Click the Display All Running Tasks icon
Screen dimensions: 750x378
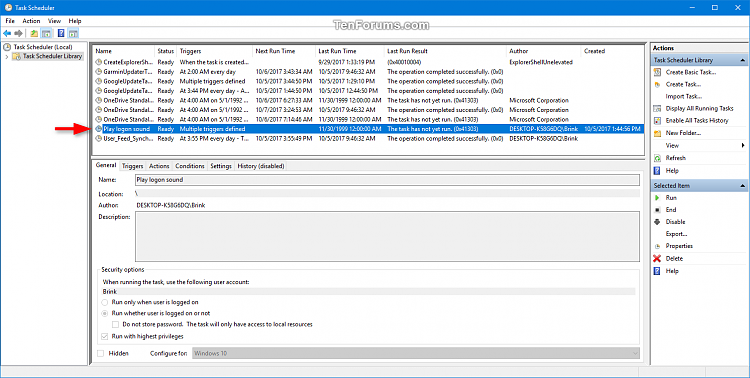[x=657, y=109]
